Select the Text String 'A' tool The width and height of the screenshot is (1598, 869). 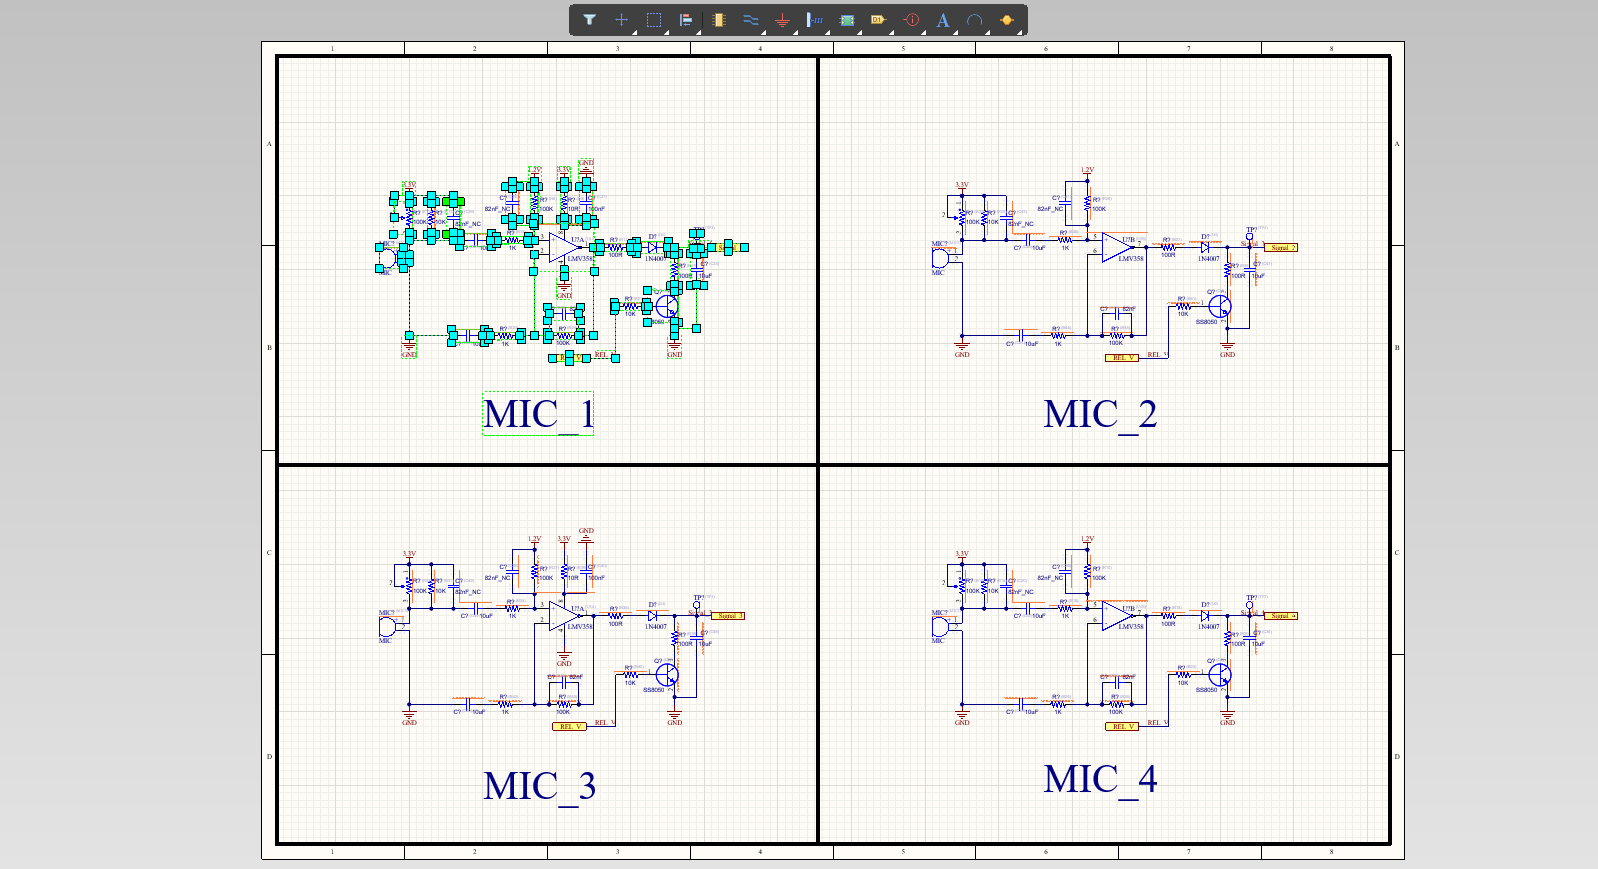coord(943,20)
